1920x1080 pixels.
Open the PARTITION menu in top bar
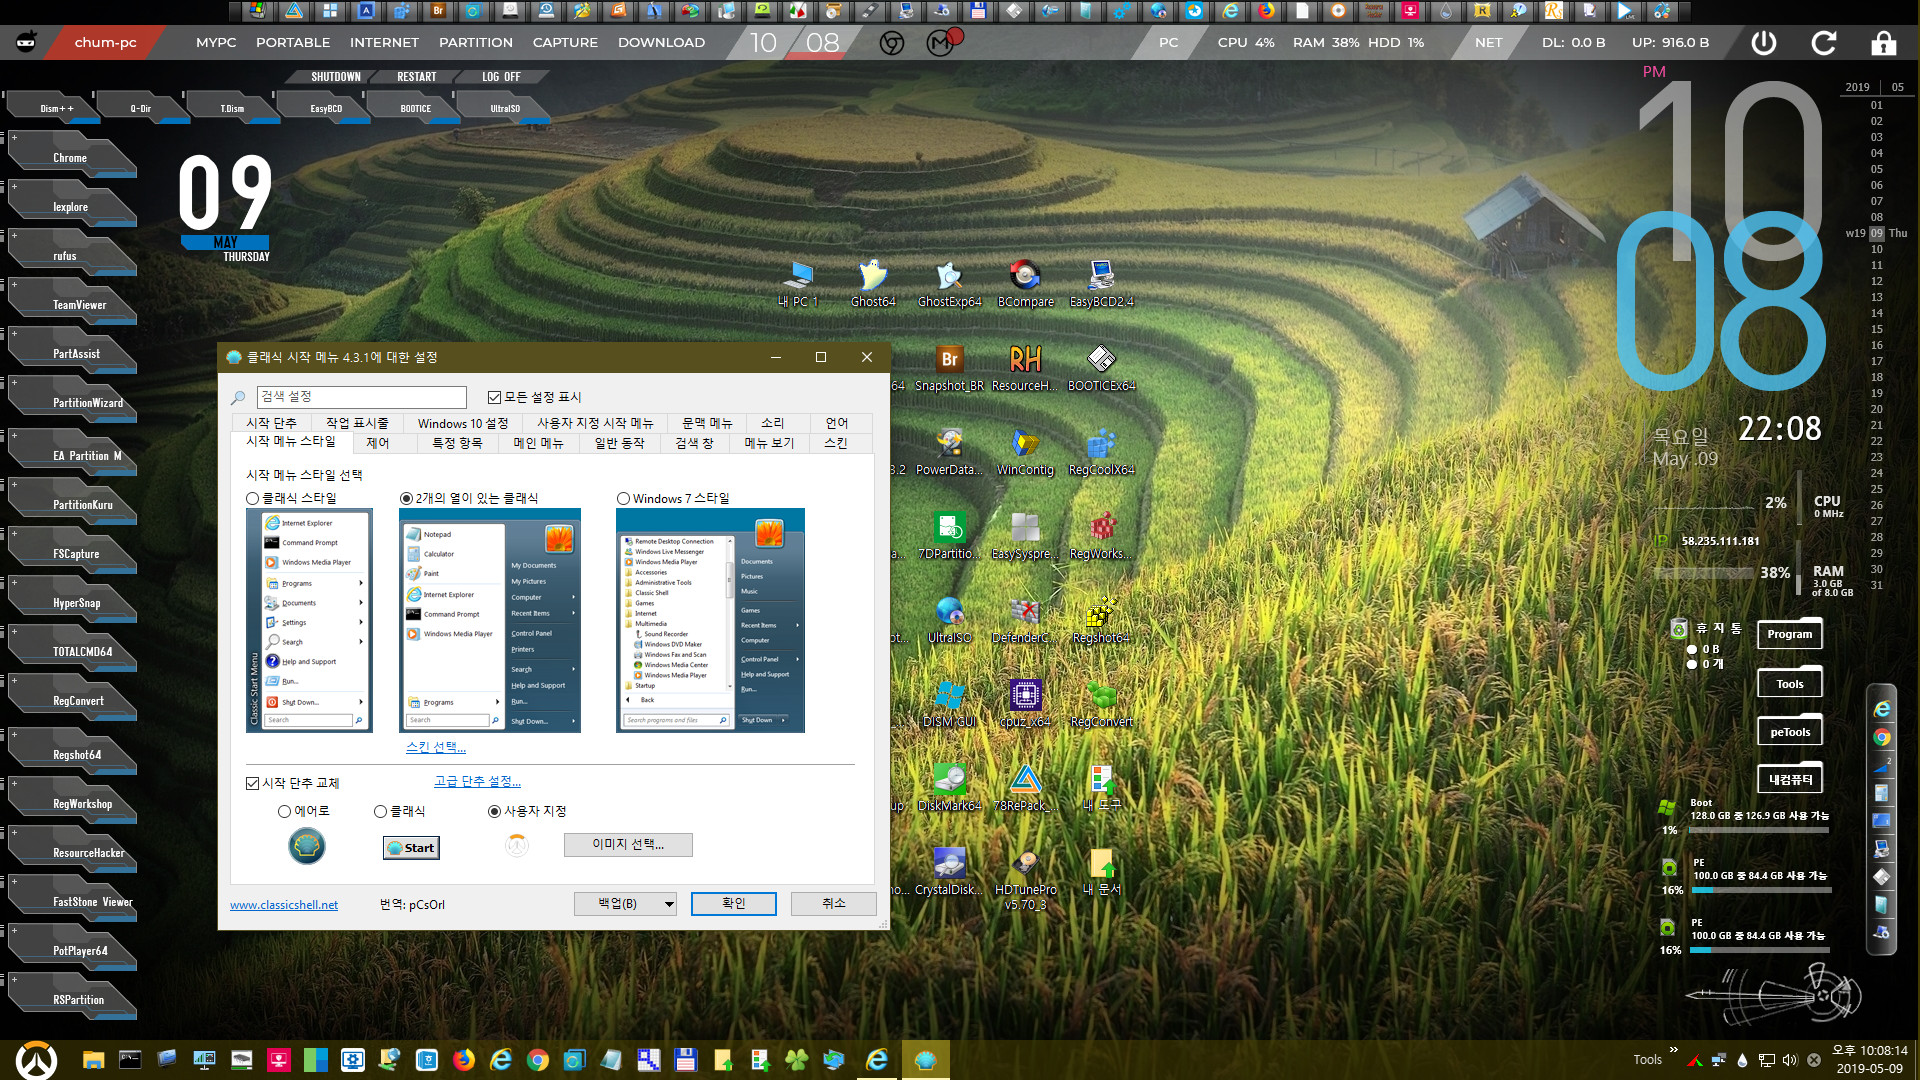(x=476, y=43)
